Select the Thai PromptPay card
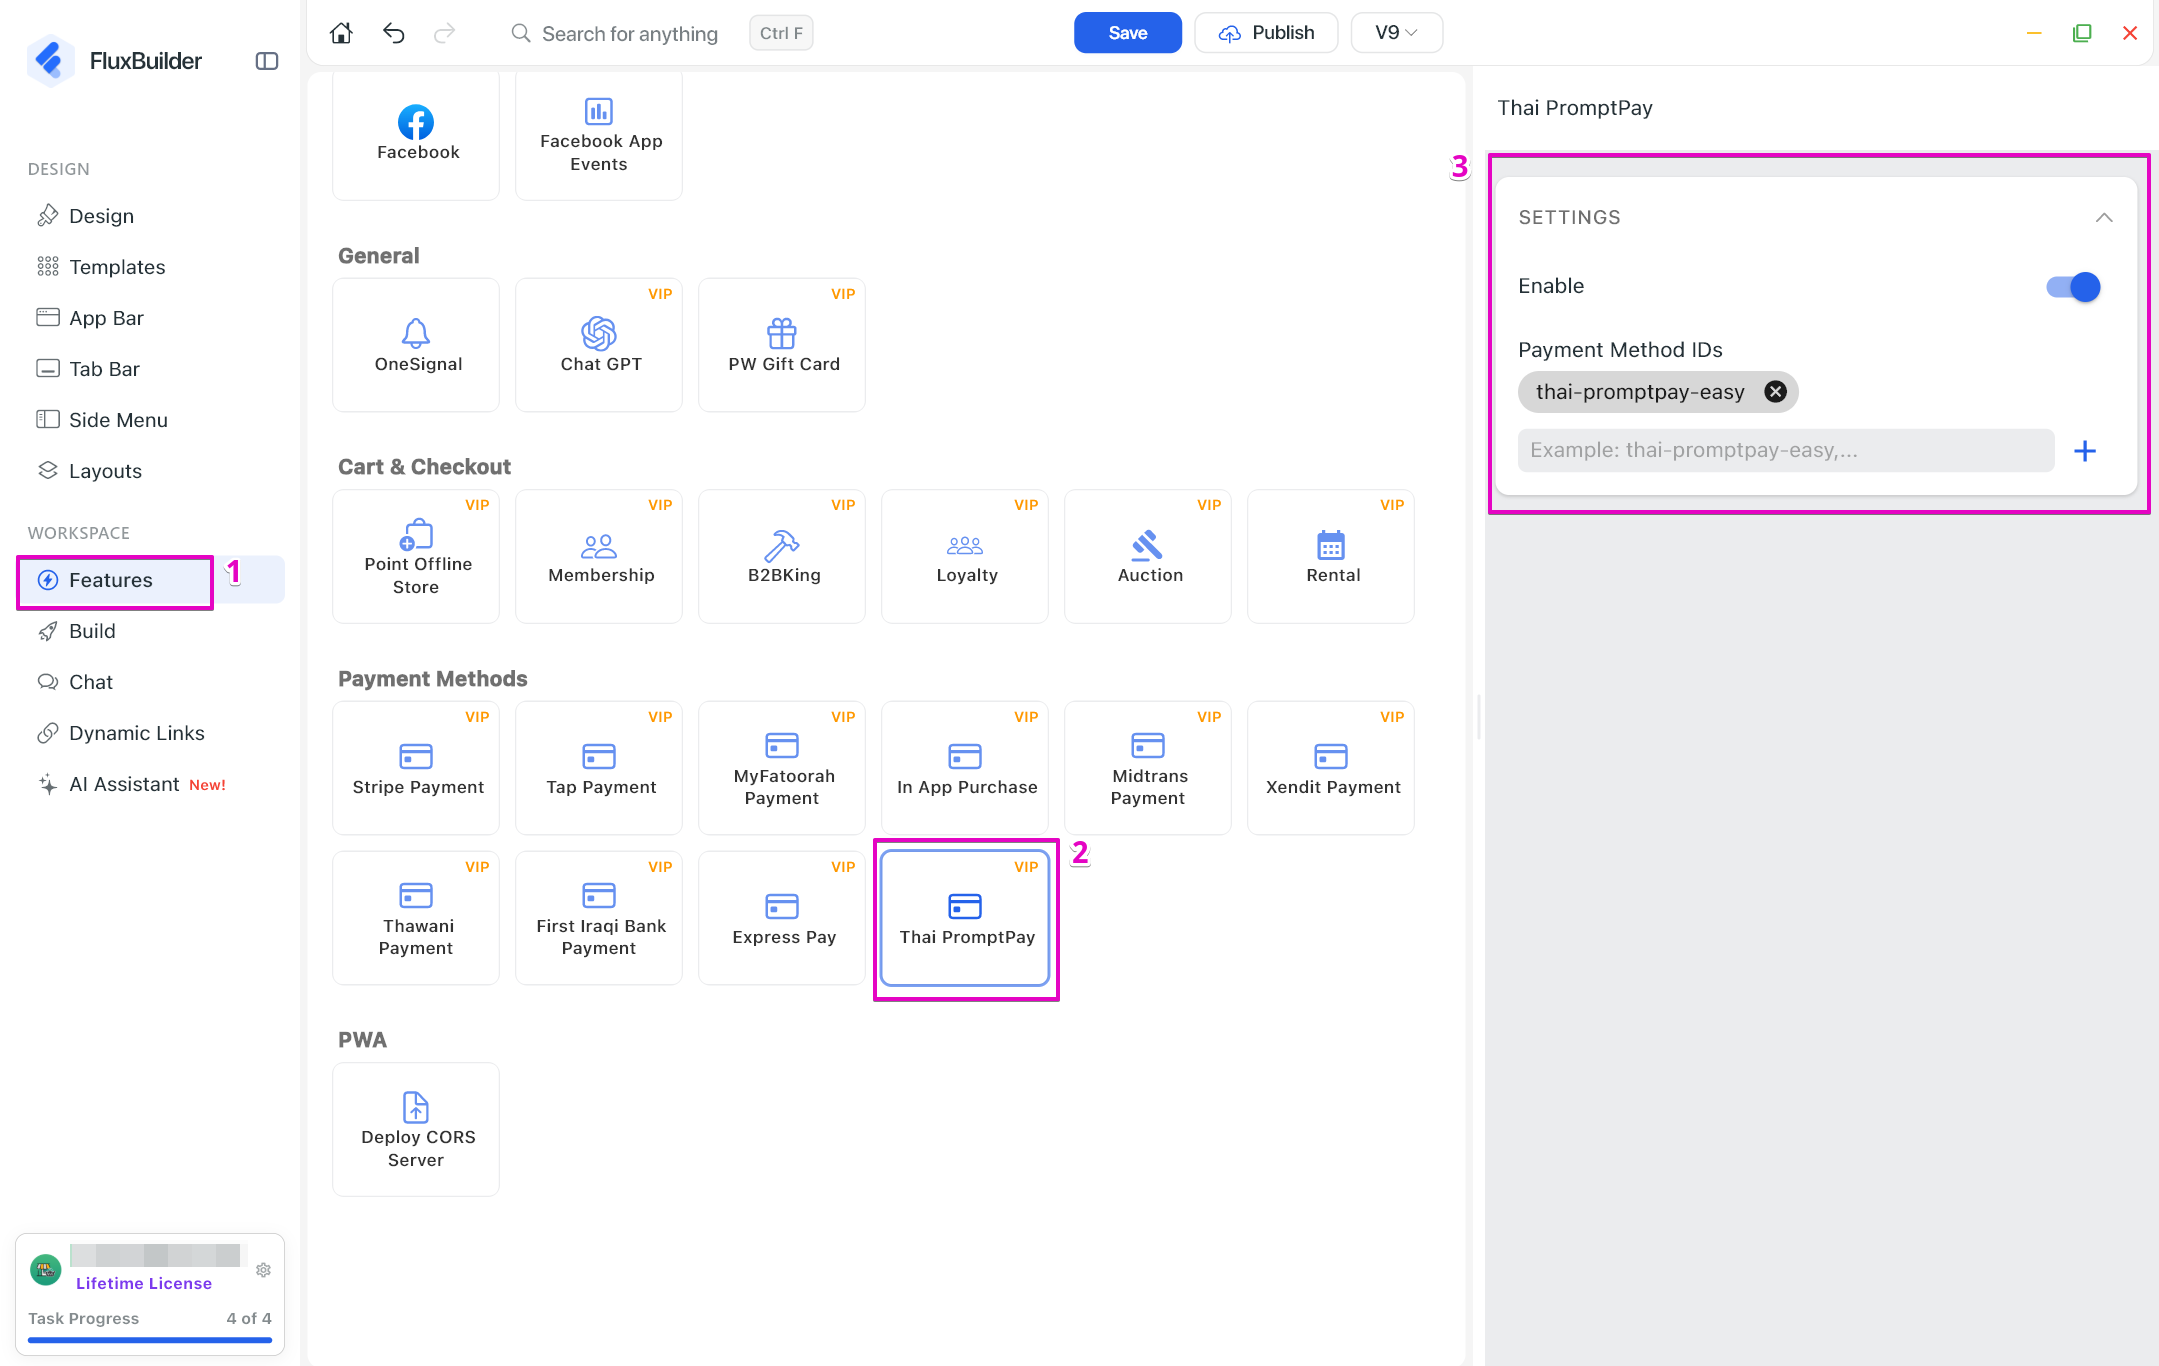This screenshot has height=1366, width=2159. [965, 918]
